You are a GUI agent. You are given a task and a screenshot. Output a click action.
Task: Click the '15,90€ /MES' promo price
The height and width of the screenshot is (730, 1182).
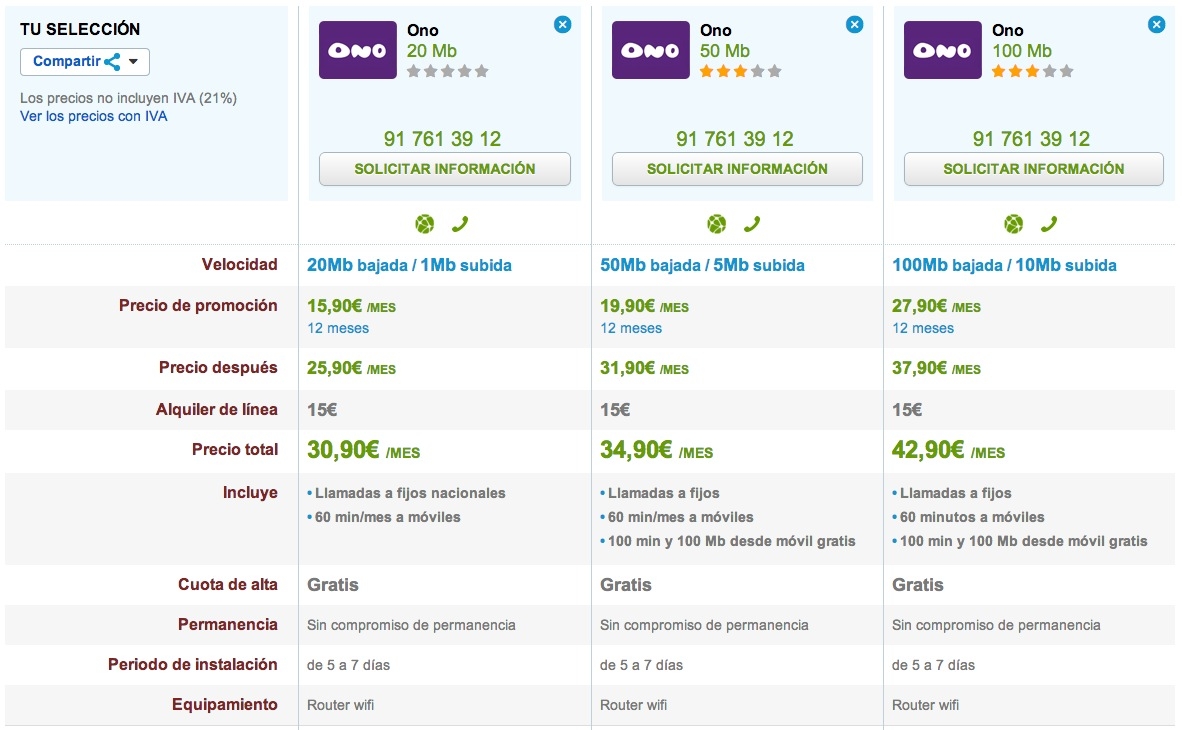tap(351, 306)
